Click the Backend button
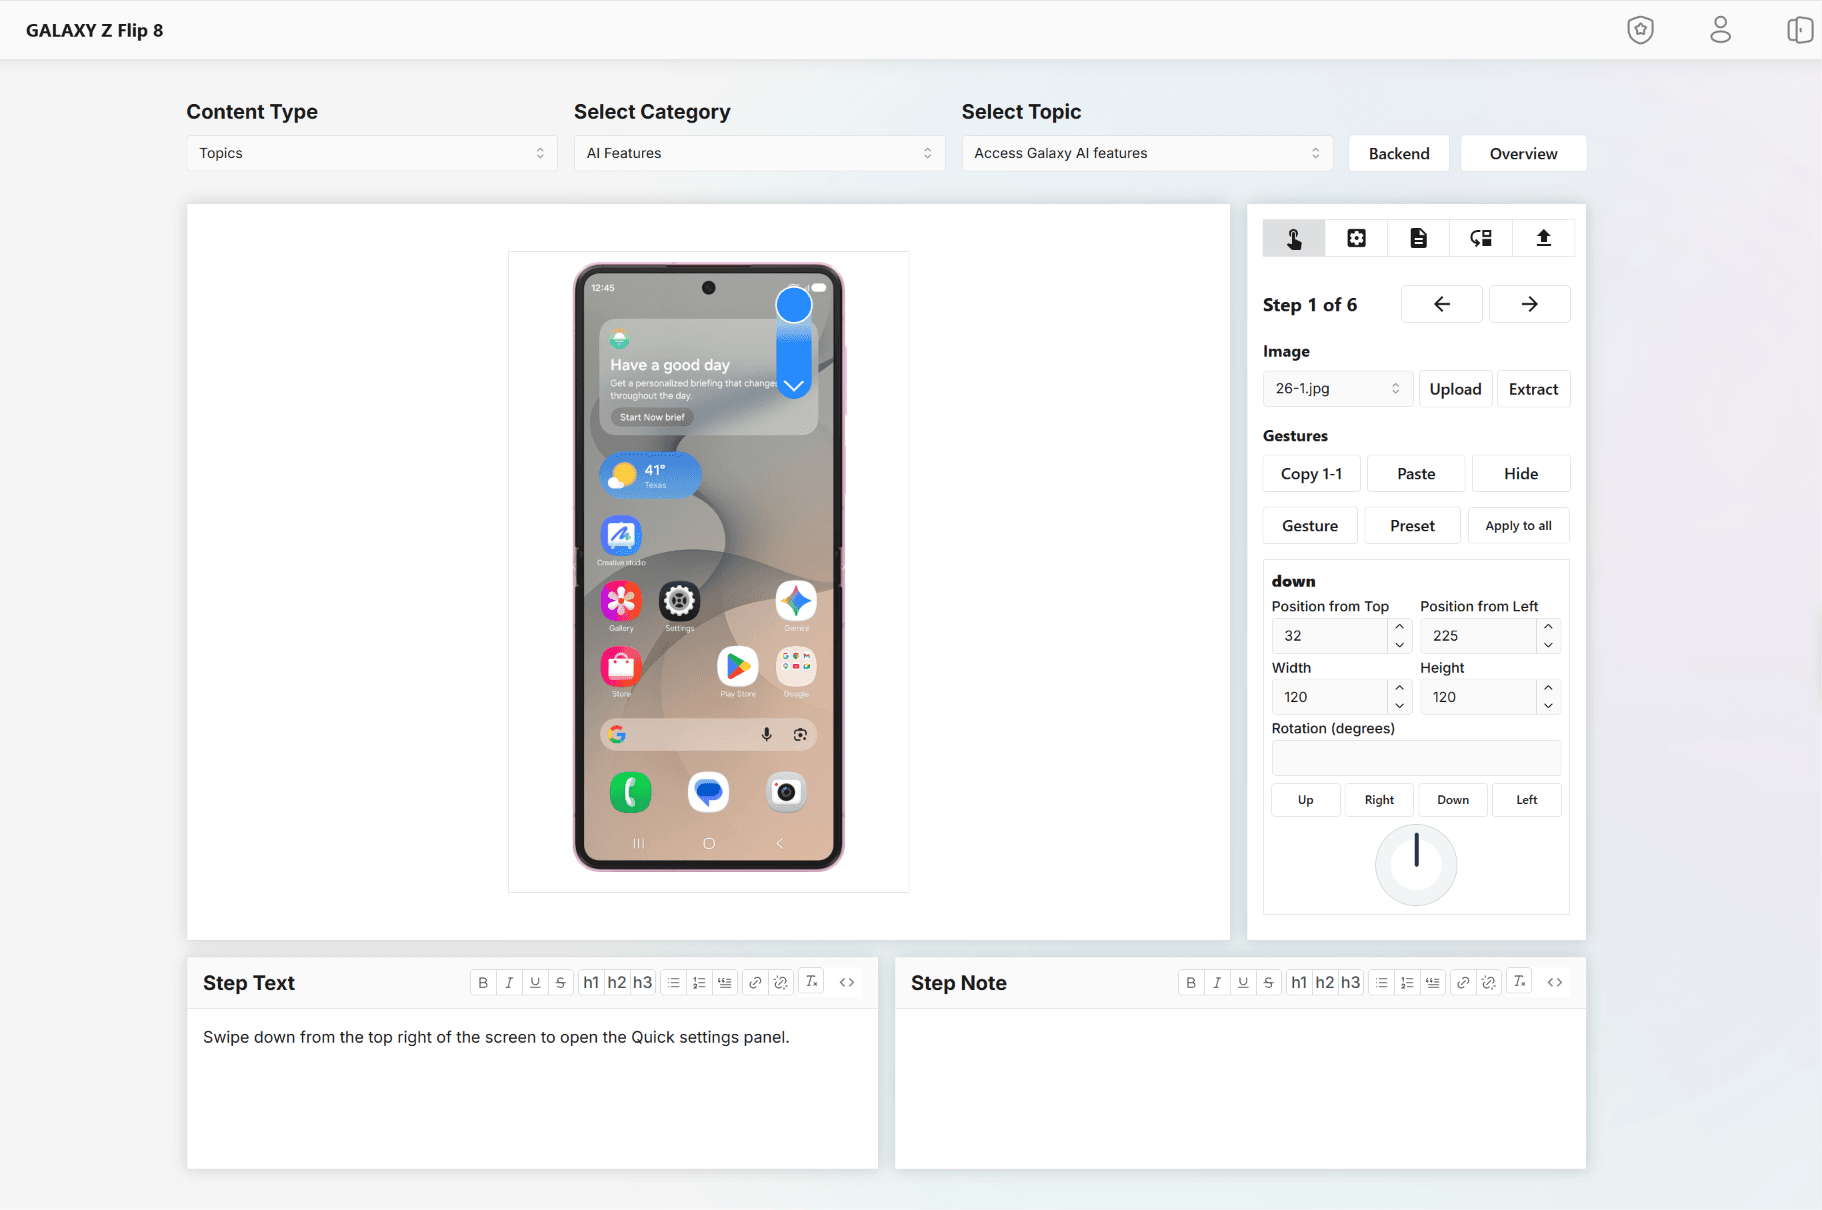Viewport: 1822px width, 1210px height. tap(1399, 153)
